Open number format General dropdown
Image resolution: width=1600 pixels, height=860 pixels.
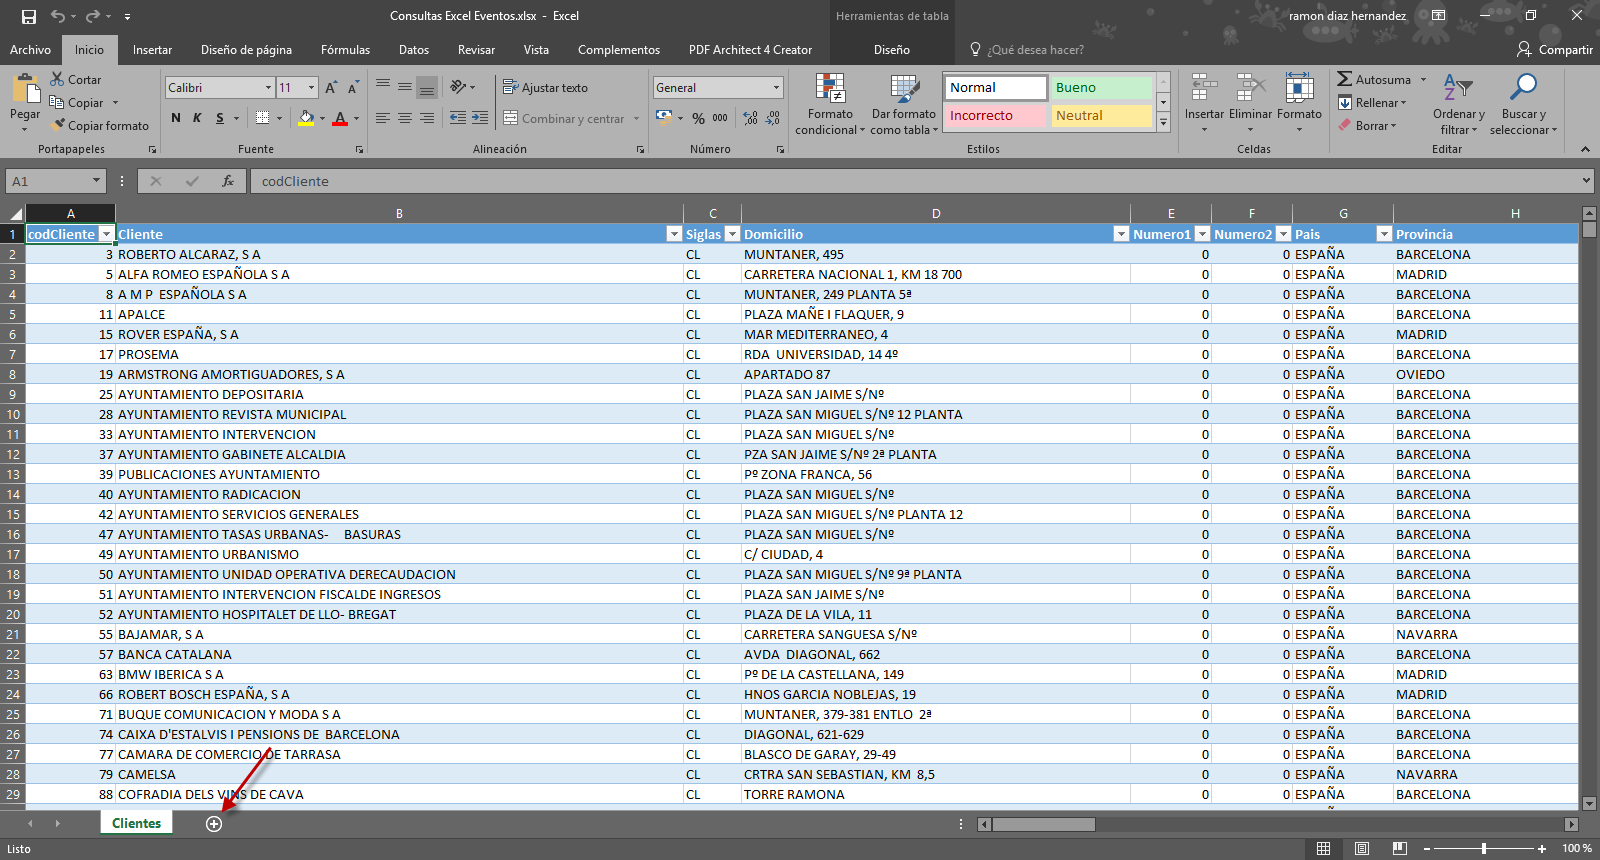click(x=776, y=88)
